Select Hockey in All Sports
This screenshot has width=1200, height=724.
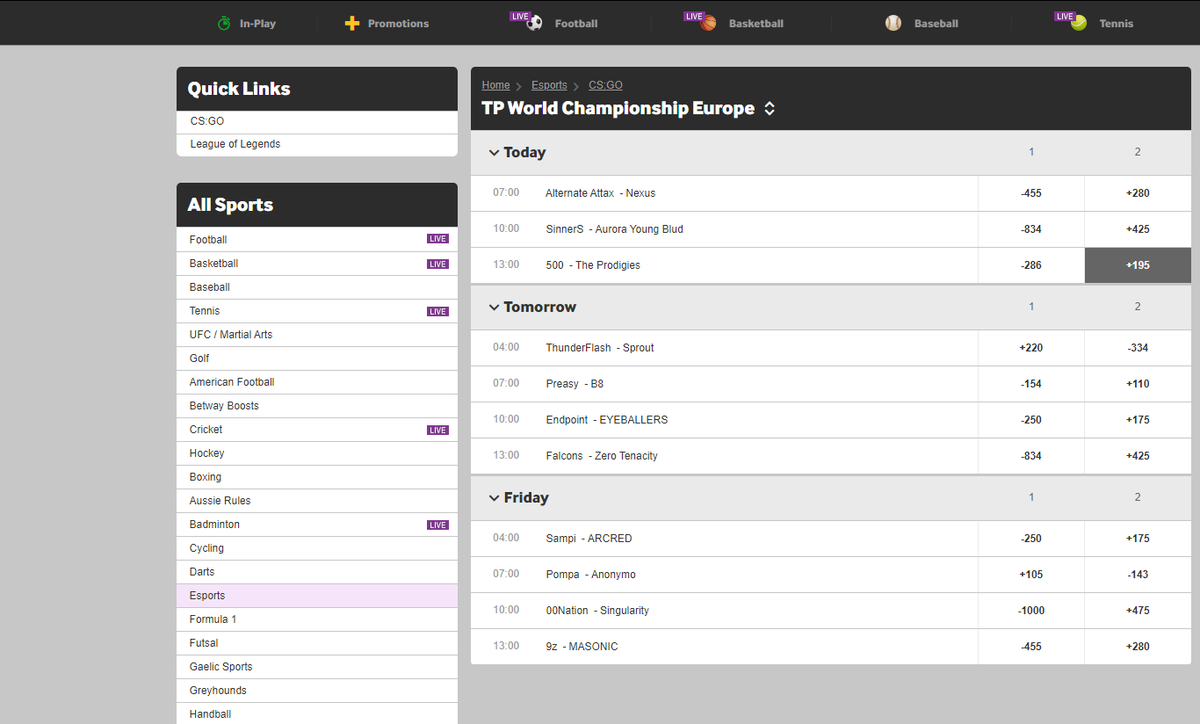pyautogui.click(x=317, y=453)
